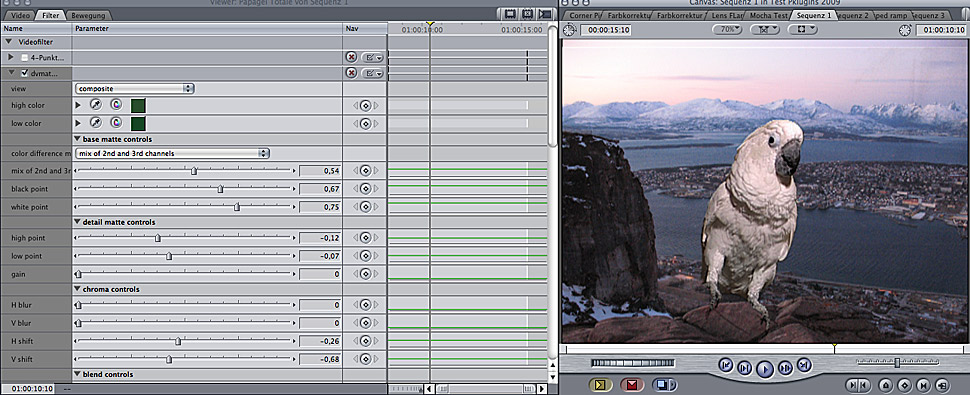Viewport: 970px width, 395px height.
Task: Open the Corner Pin sequence tab
Action: coord(584,14)
